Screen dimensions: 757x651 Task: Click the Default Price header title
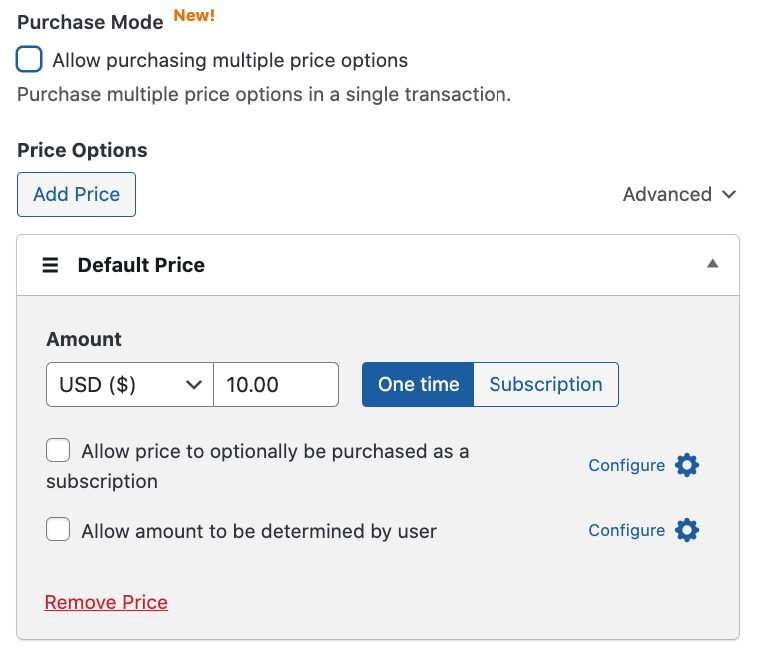[141, 265]
